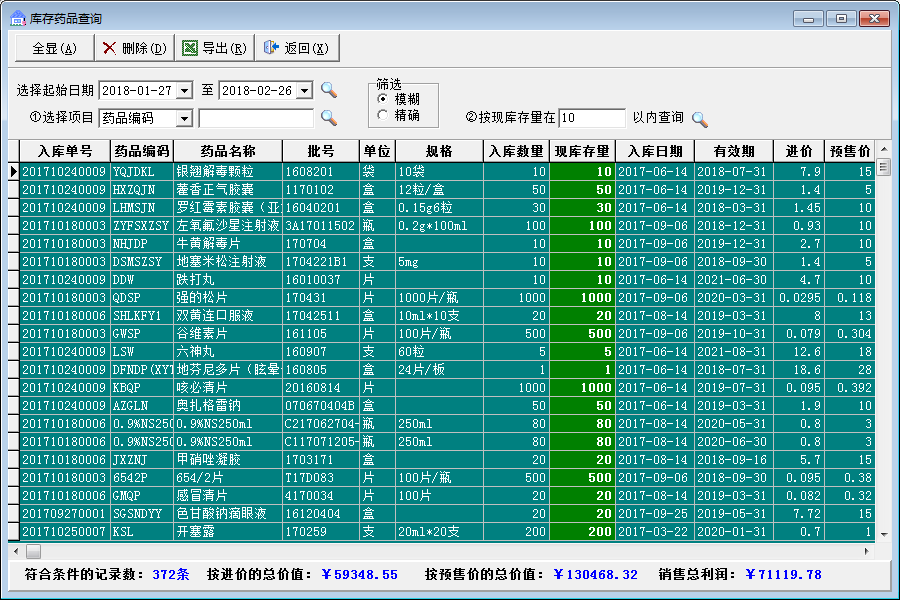Select the 精确 exact filter radio button

(x=383, y=115)
